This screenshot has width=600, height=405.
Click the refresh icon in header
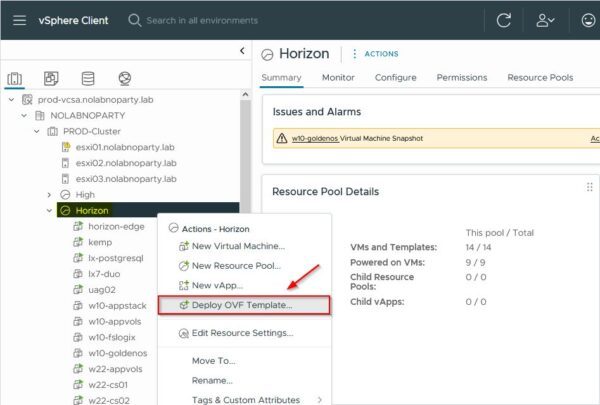click(x=503, y=20)
